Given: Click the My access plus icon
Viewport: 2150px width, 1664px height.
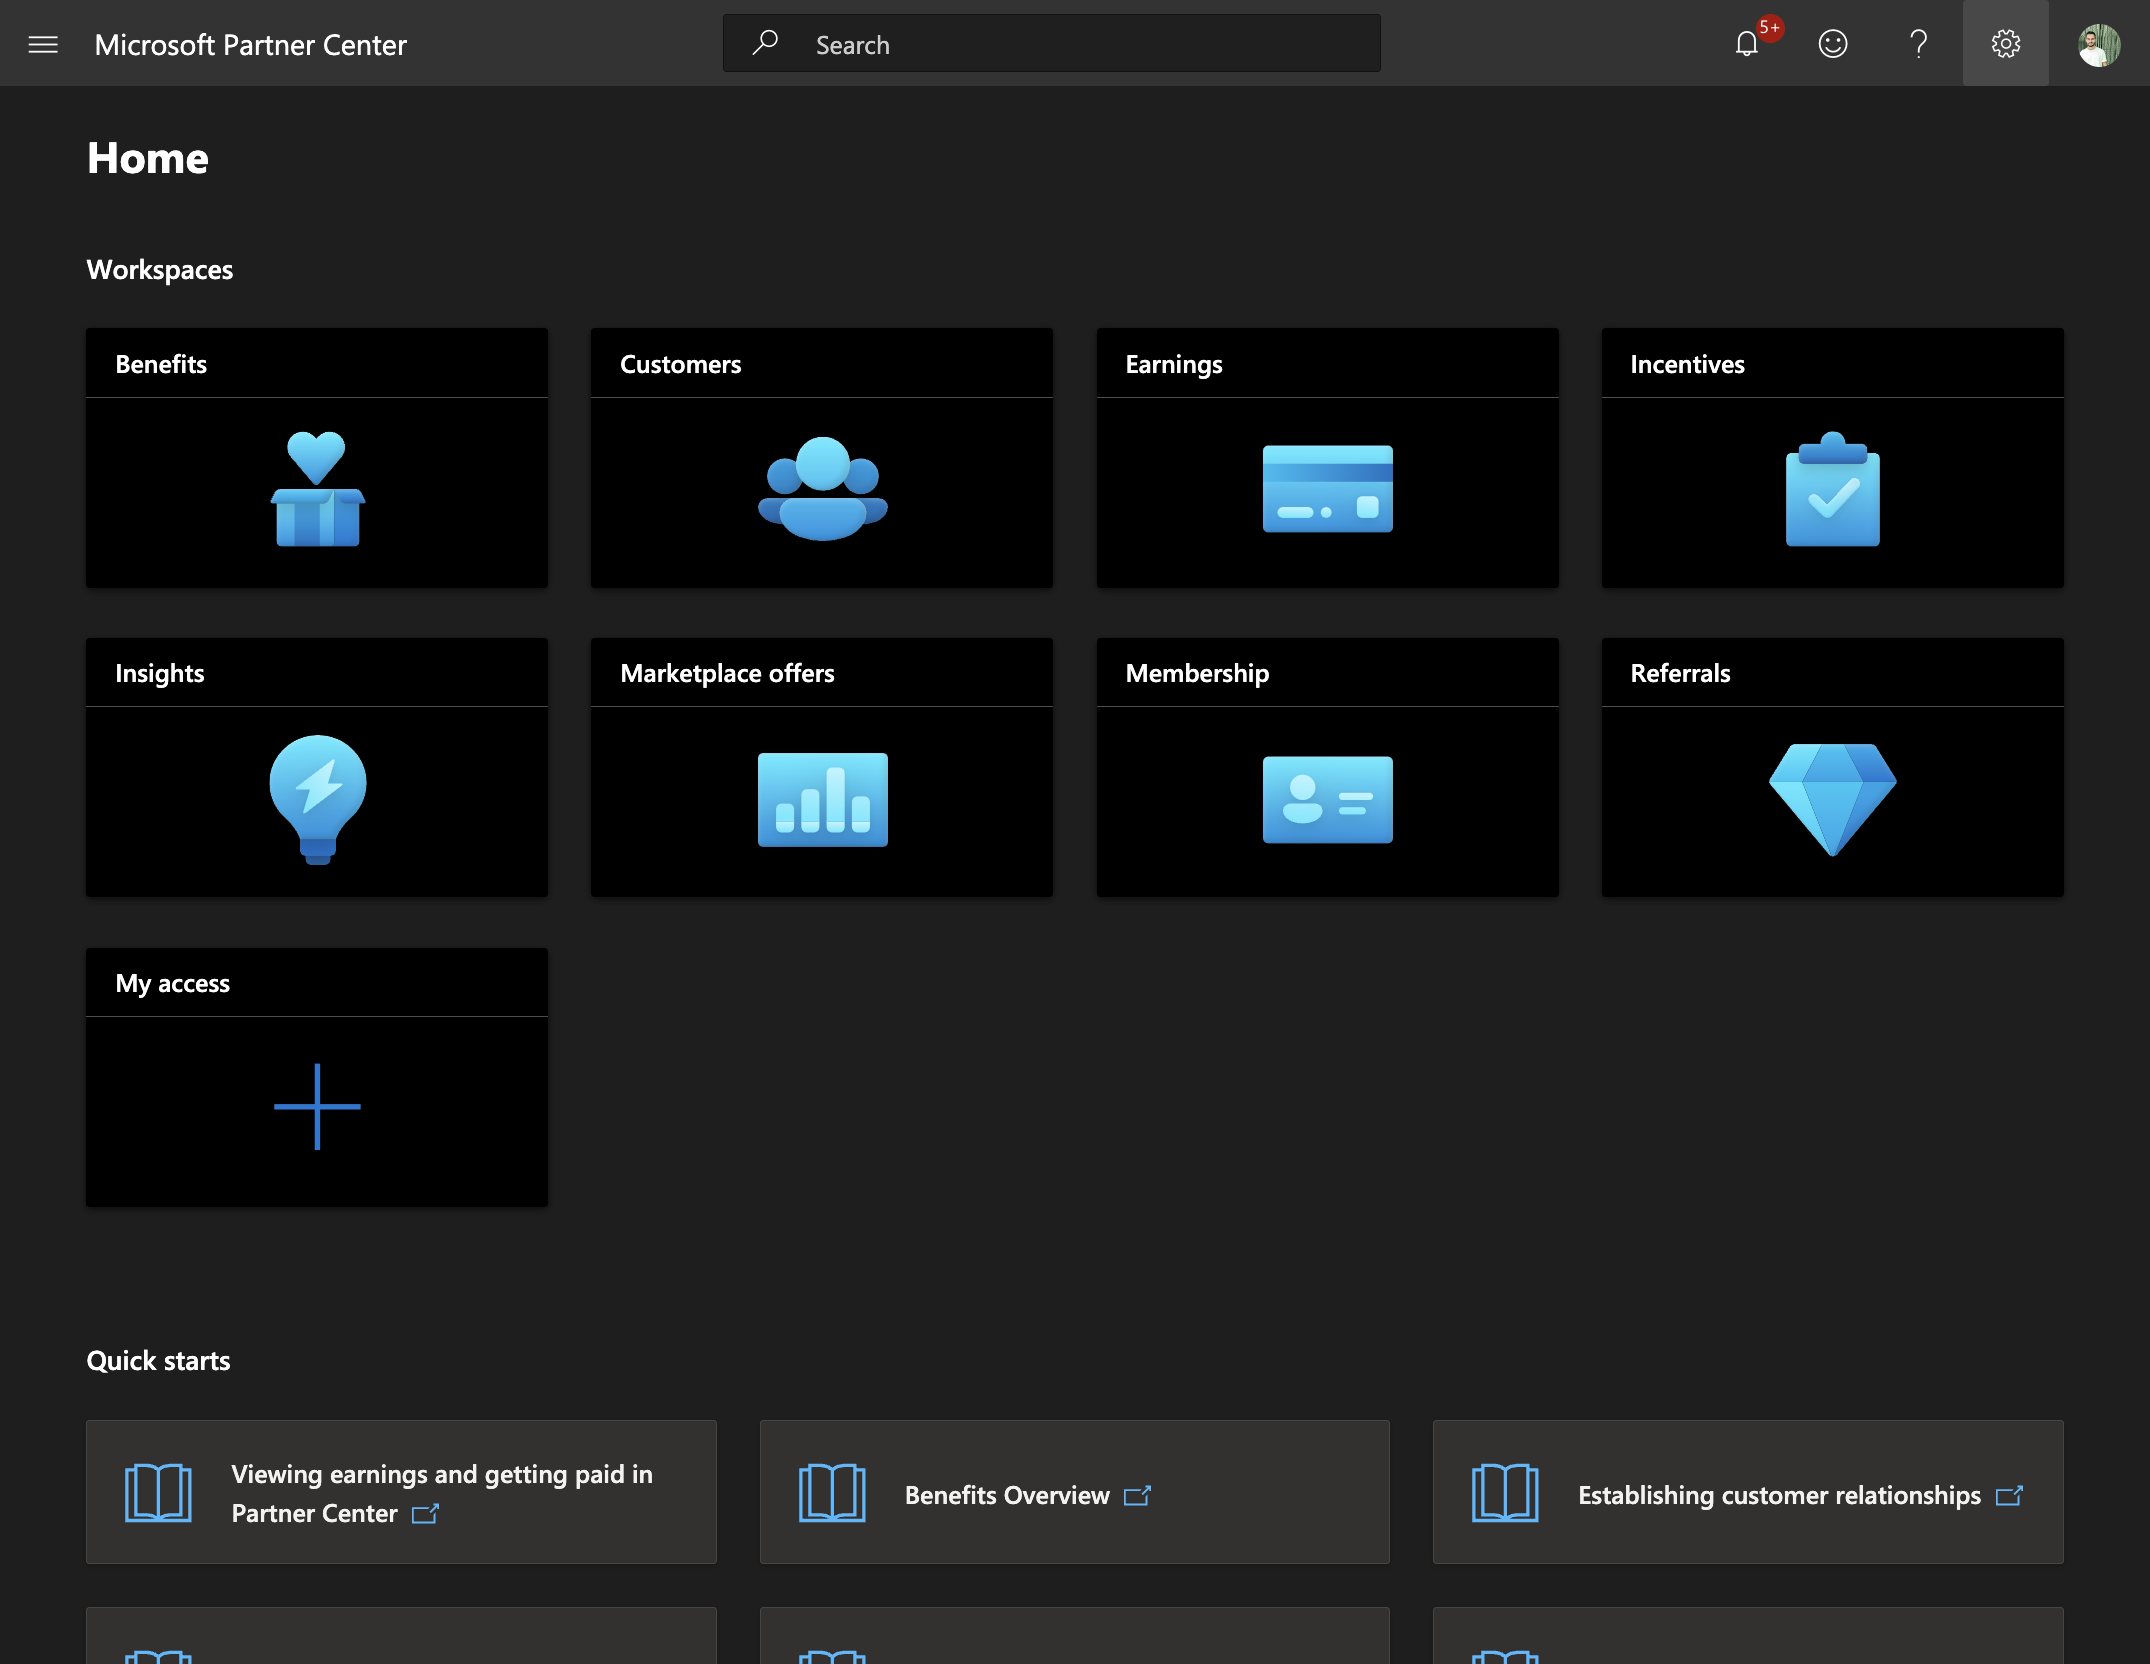Looking at the screenshot, I should coord(317,1107).
